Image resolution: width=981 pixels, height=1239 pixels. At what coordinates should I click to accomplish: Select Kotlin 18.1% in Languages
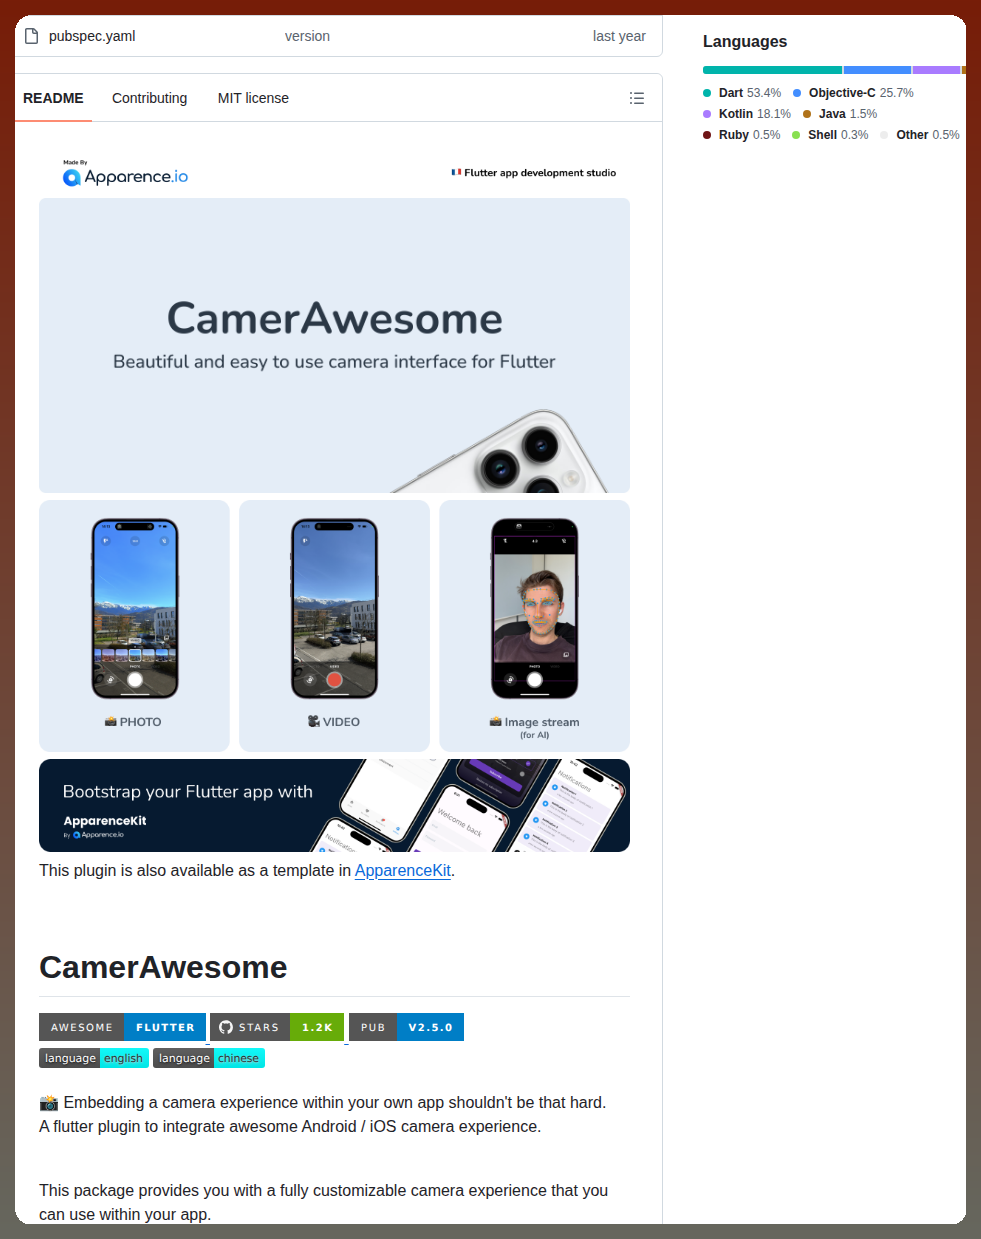[x=747, y=114]
